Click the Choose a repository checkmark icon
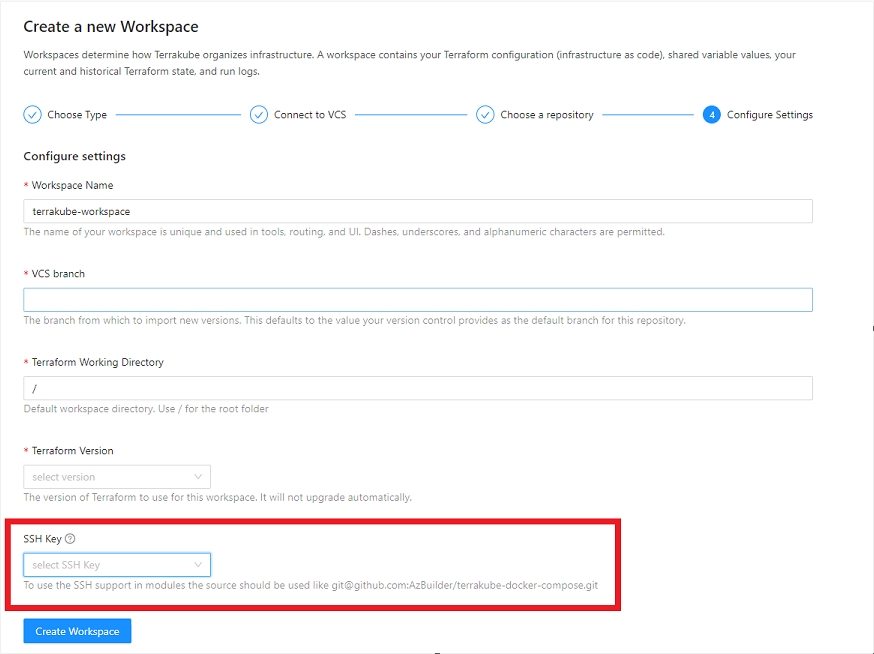The image size is (874, 654). 485,115
